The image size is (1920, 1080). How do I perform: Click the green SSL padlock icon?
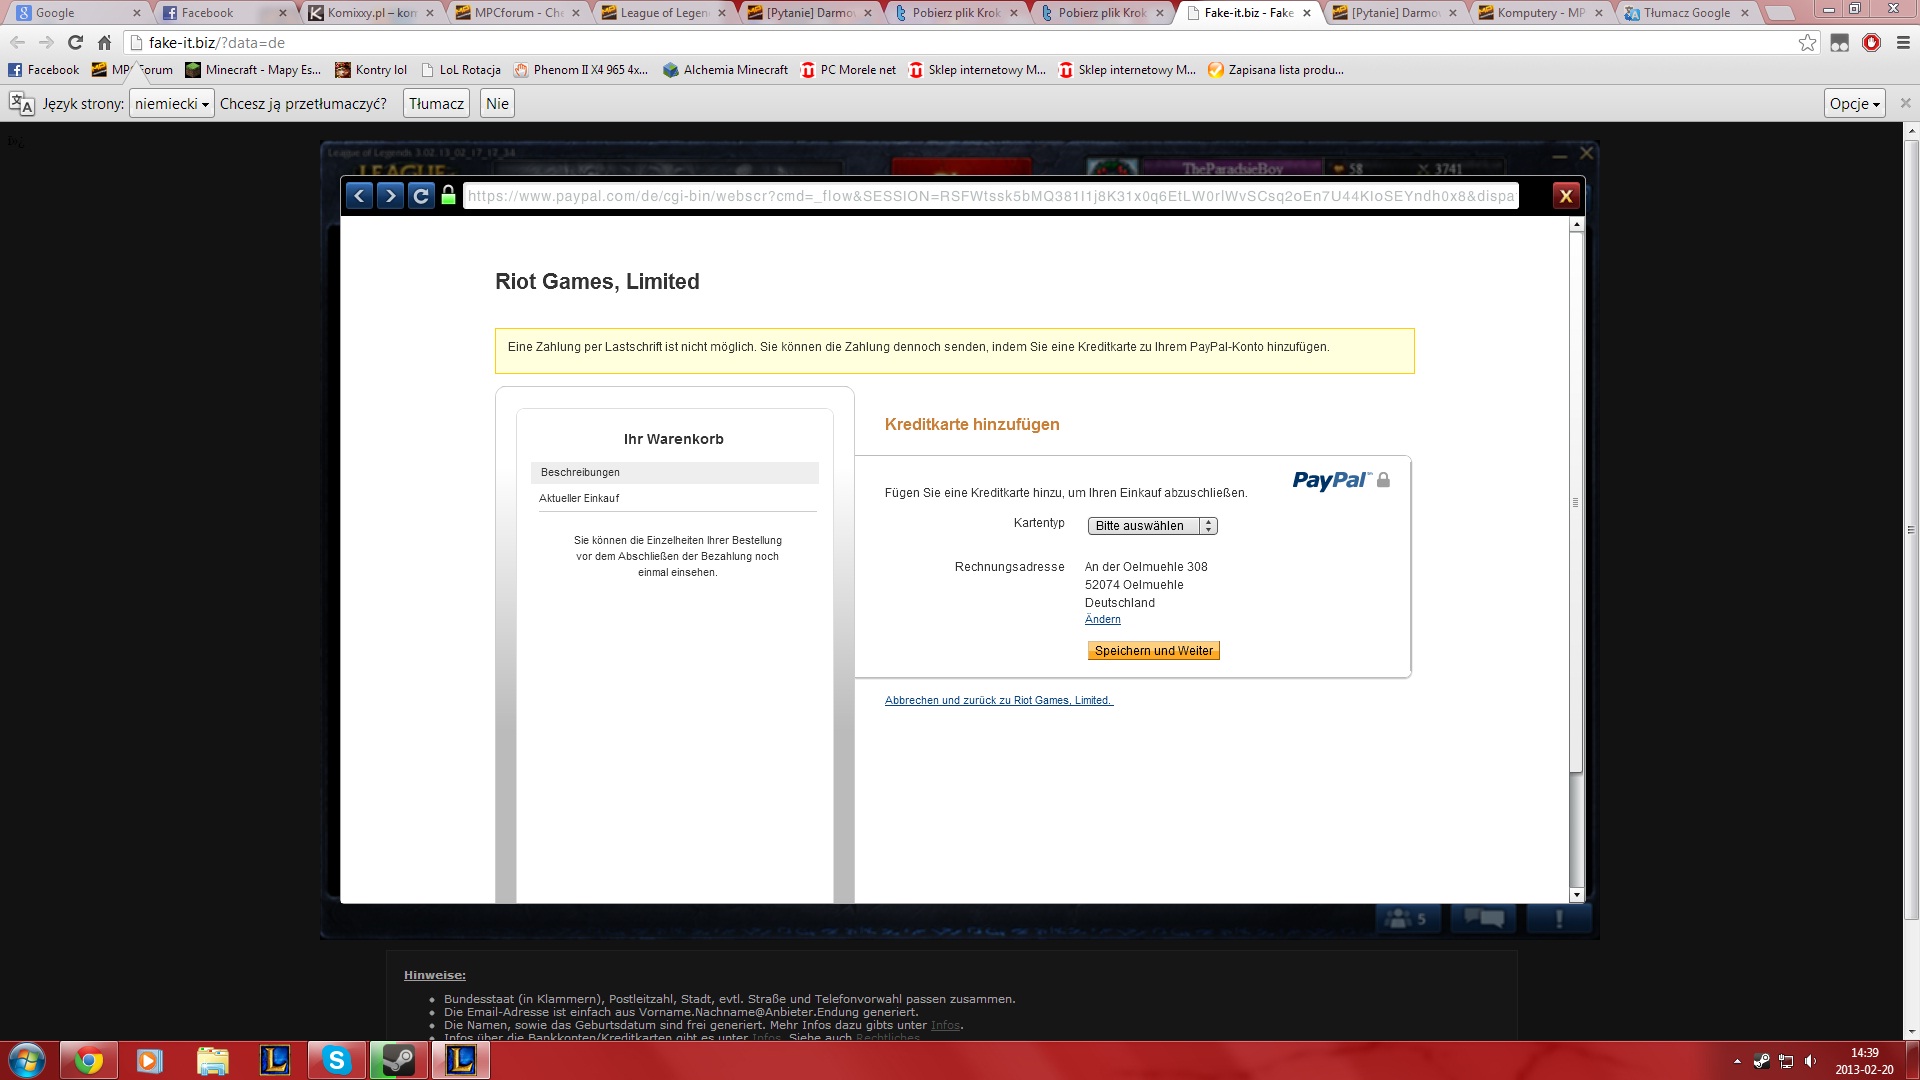click(448, 195)
